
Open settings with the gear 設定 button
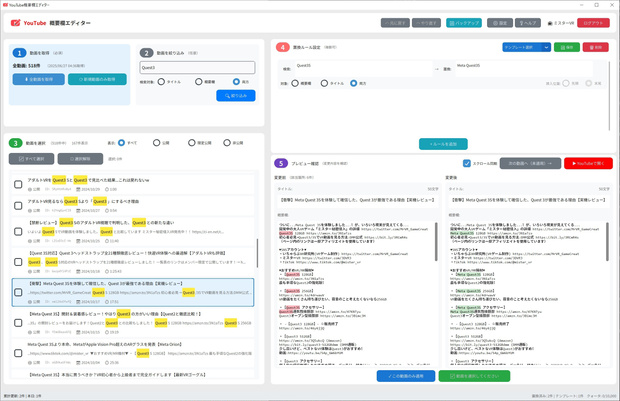(x=500, y=23)
